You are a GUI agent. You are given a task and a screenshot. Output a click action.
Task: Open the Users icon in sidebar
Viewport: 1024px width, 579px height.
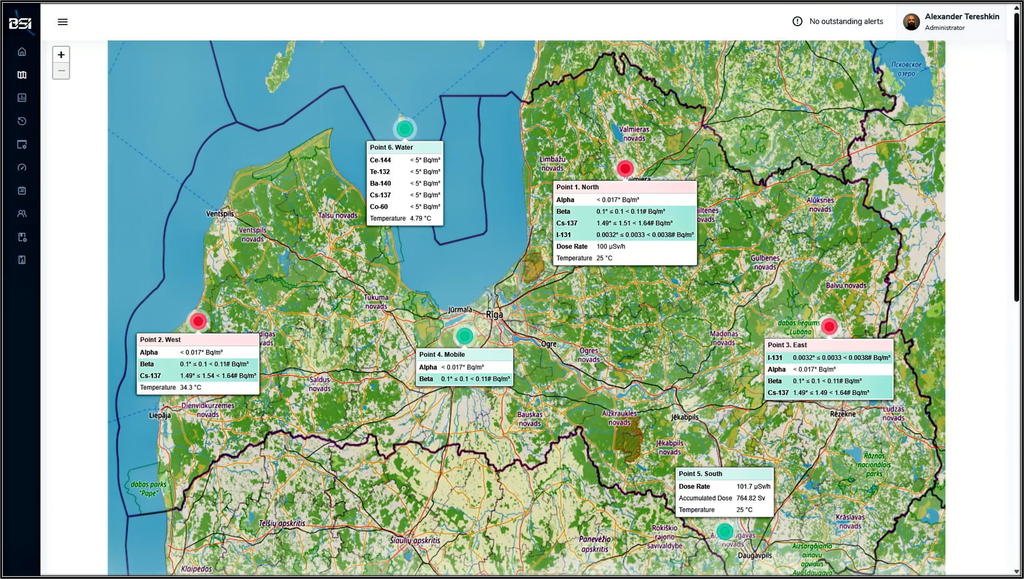[22, 213]
